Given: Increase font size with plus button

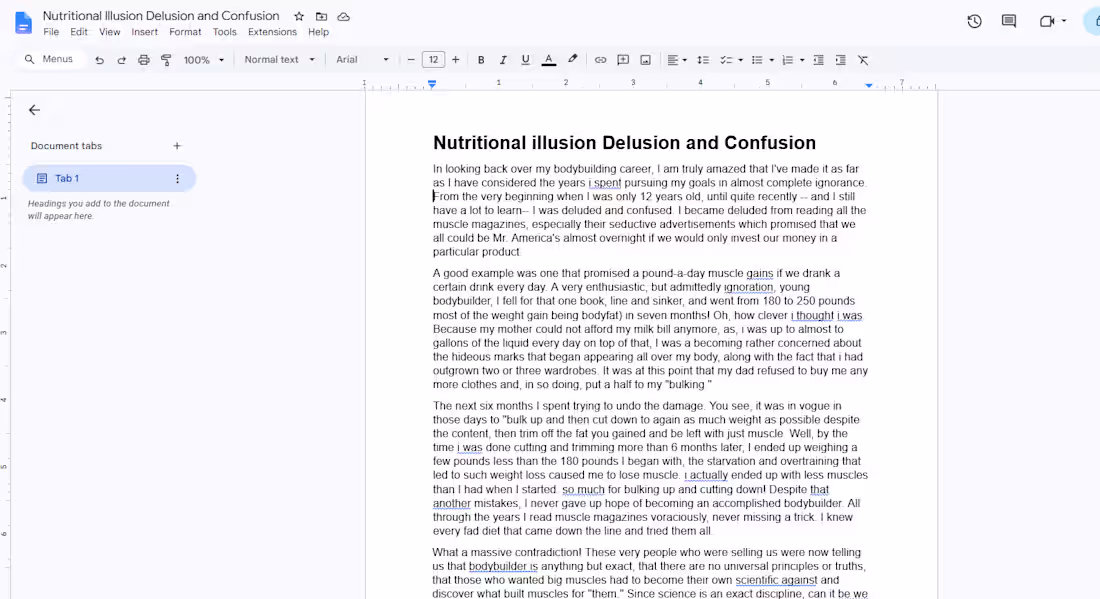Looking at the screenshot, I should tap(456, 60).
